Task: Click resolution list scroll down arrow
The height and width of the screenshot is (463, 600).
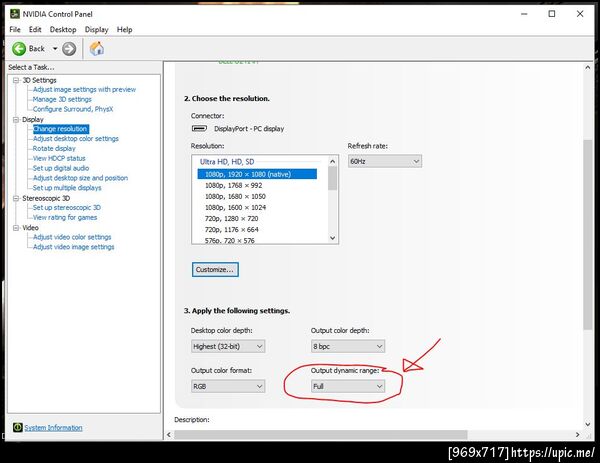Action: [x=333, y=238]
